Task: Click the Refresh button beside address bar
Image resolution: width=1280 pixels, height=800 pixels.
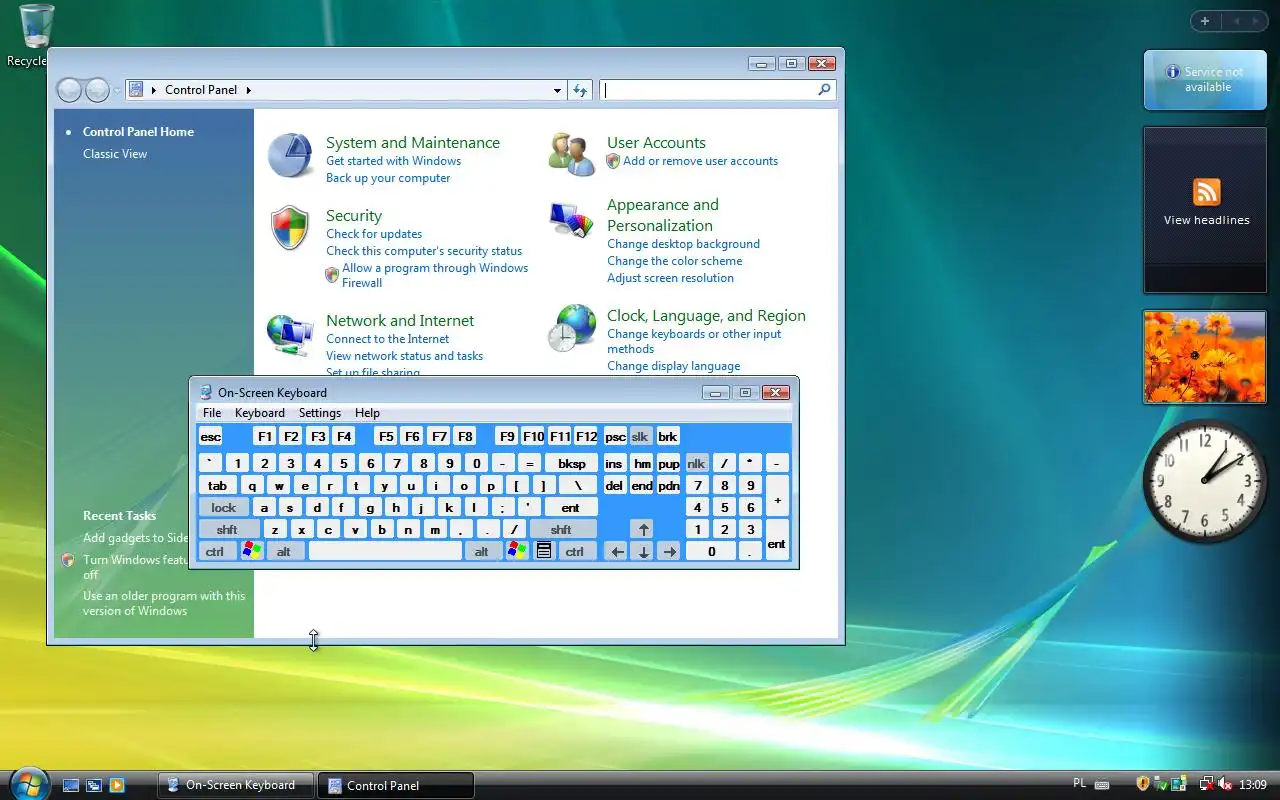Action: [580, 90]
